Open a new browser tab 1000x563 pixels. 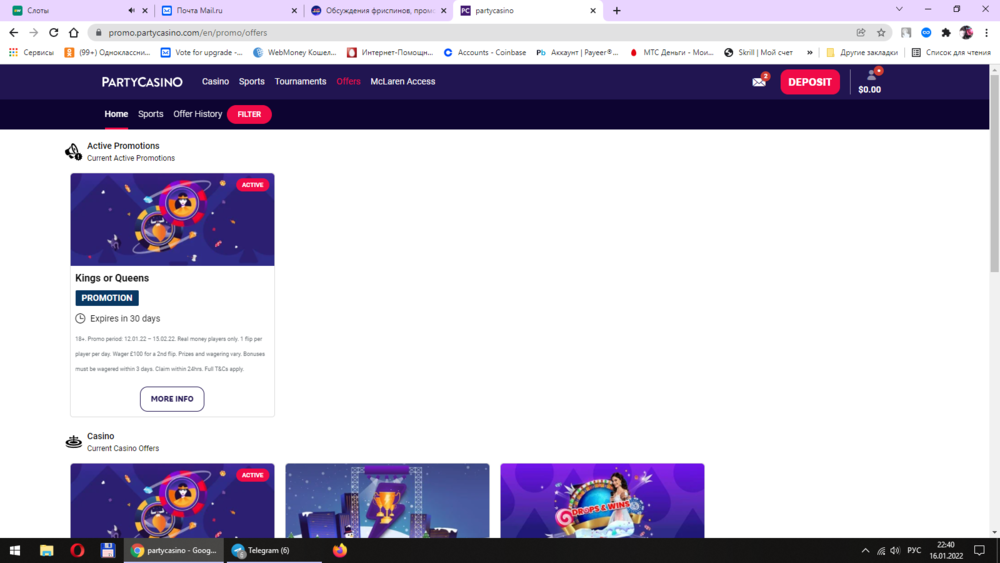point(617,10)
